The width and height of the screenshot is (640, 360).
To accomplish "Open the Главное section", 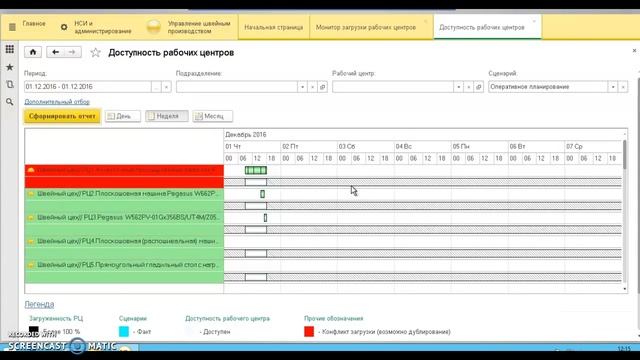I will pyautogui.click(x=34, y=24).
